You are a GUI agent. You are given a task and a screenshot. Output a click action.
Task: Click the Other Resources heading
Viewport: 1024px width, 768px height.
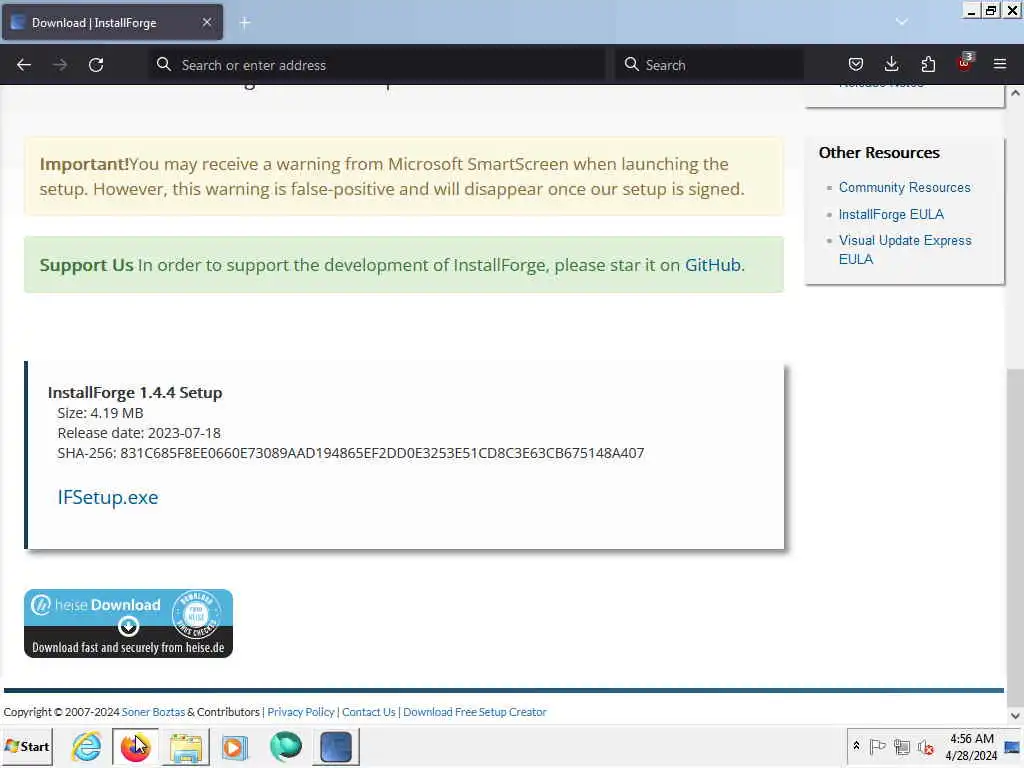pyautogui.click(x=879, y=153)
